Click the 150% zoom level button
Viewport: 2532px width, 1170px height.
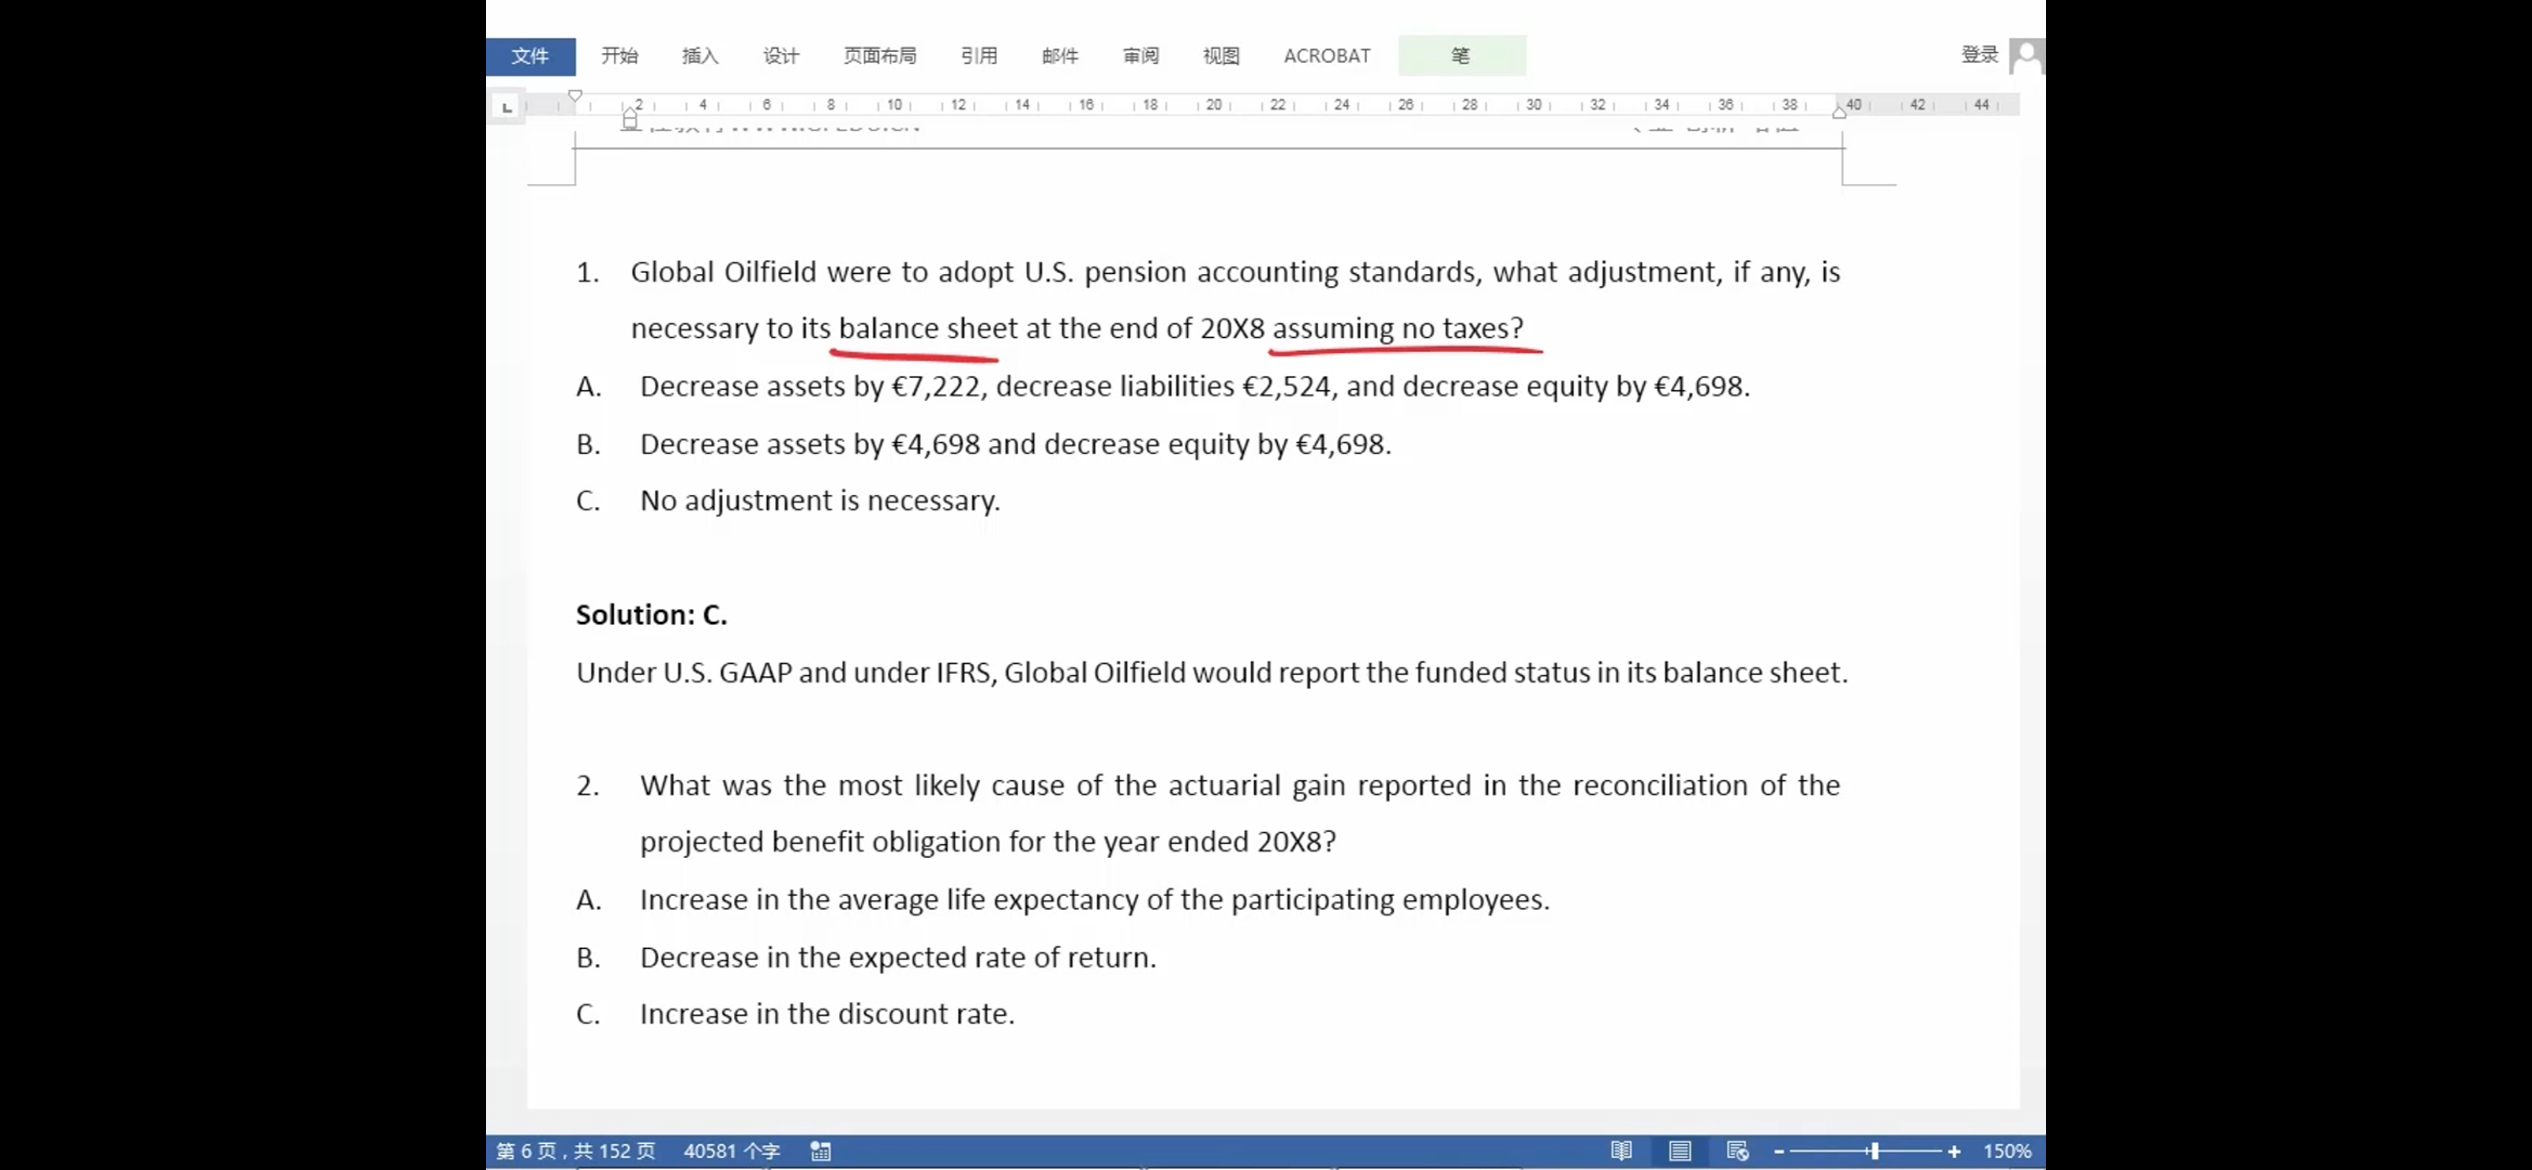(2007, 1151)
